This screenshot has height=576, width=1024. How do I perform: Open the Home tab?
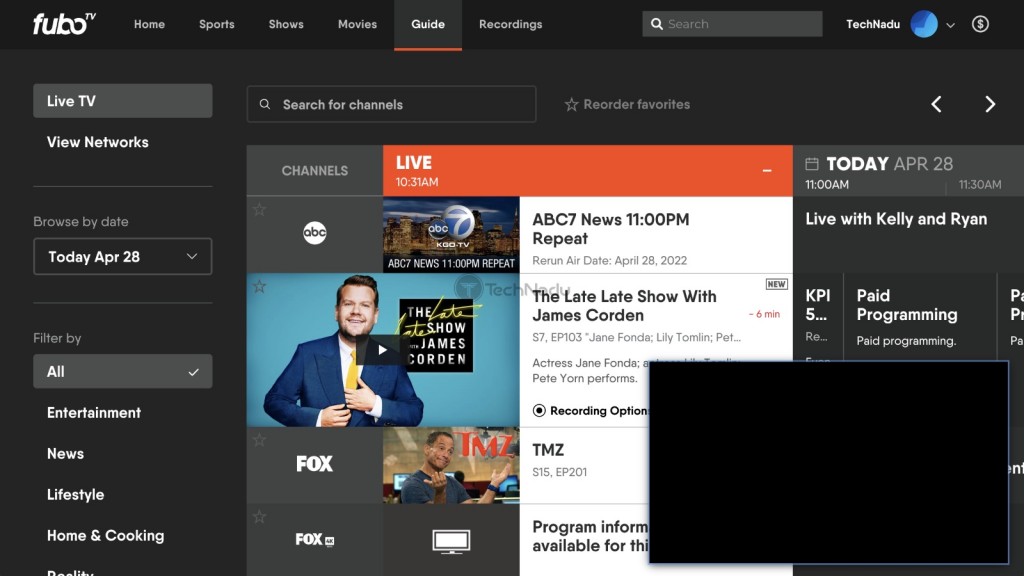coord(150,24)
